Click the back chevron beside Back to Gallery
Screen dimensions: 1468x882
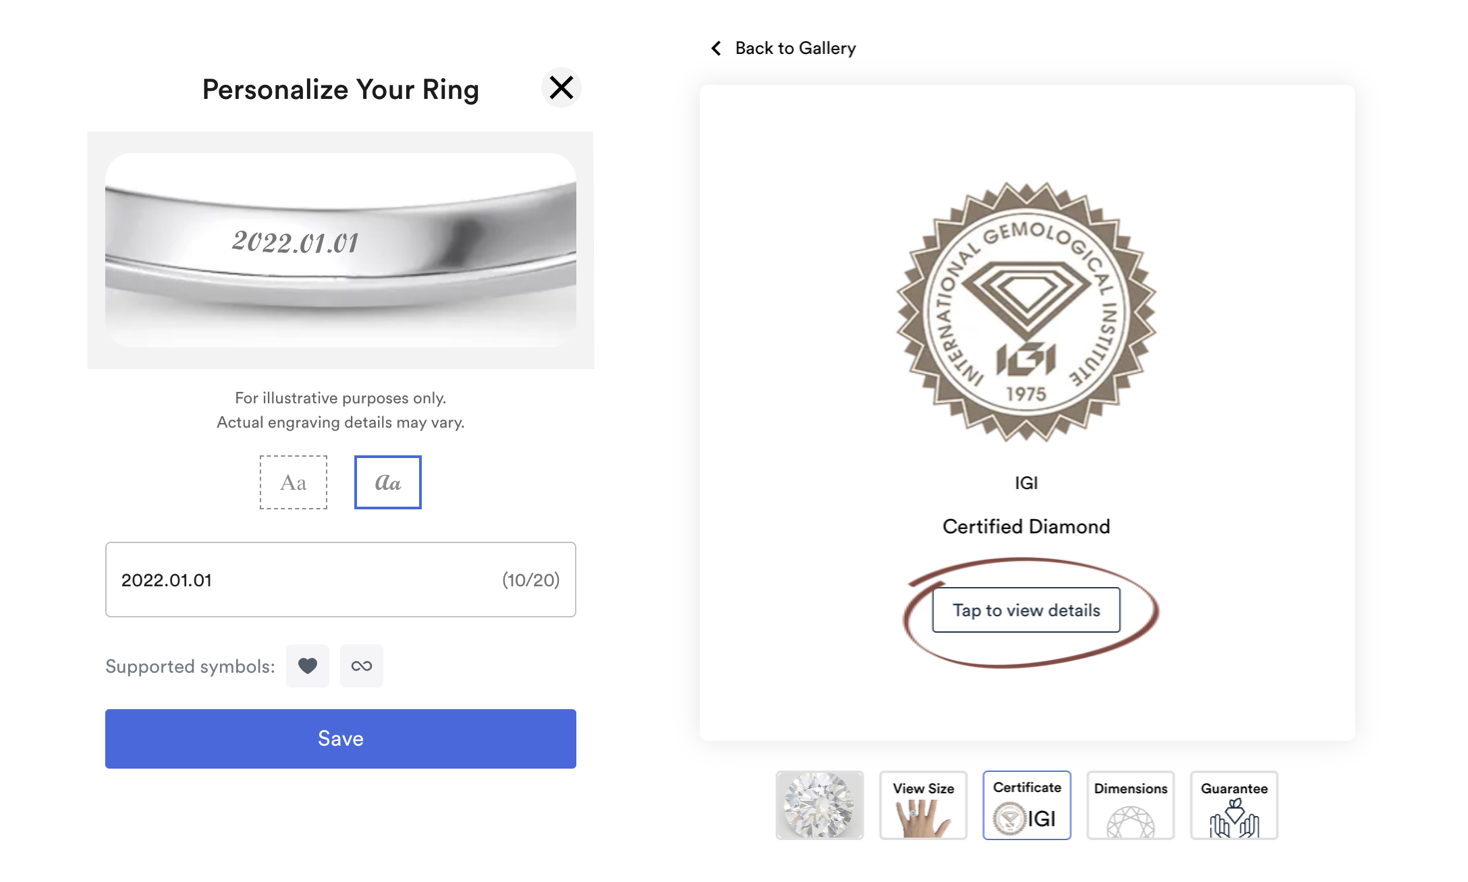[716, 47]
